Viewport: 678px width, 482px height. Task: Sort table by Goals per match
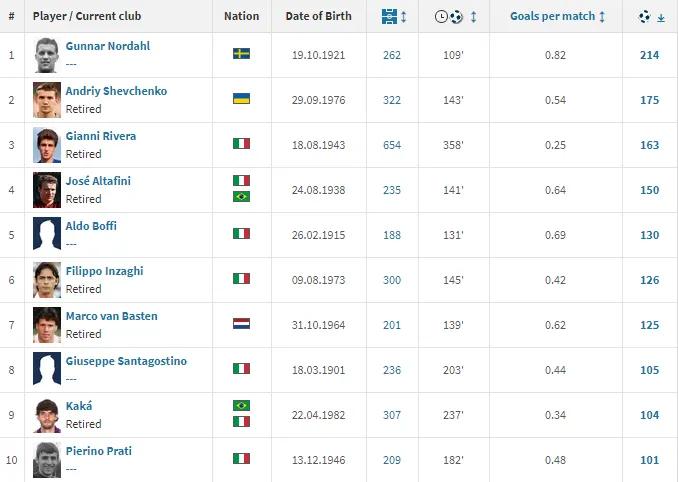pyautogui.click(x=552, y=17)
